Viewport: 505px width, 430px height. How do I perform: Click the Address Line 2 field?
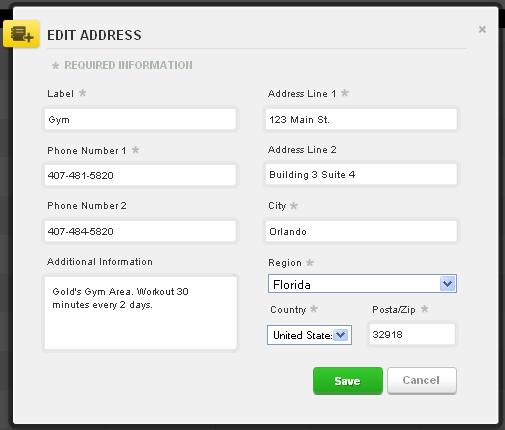[361, 174]
